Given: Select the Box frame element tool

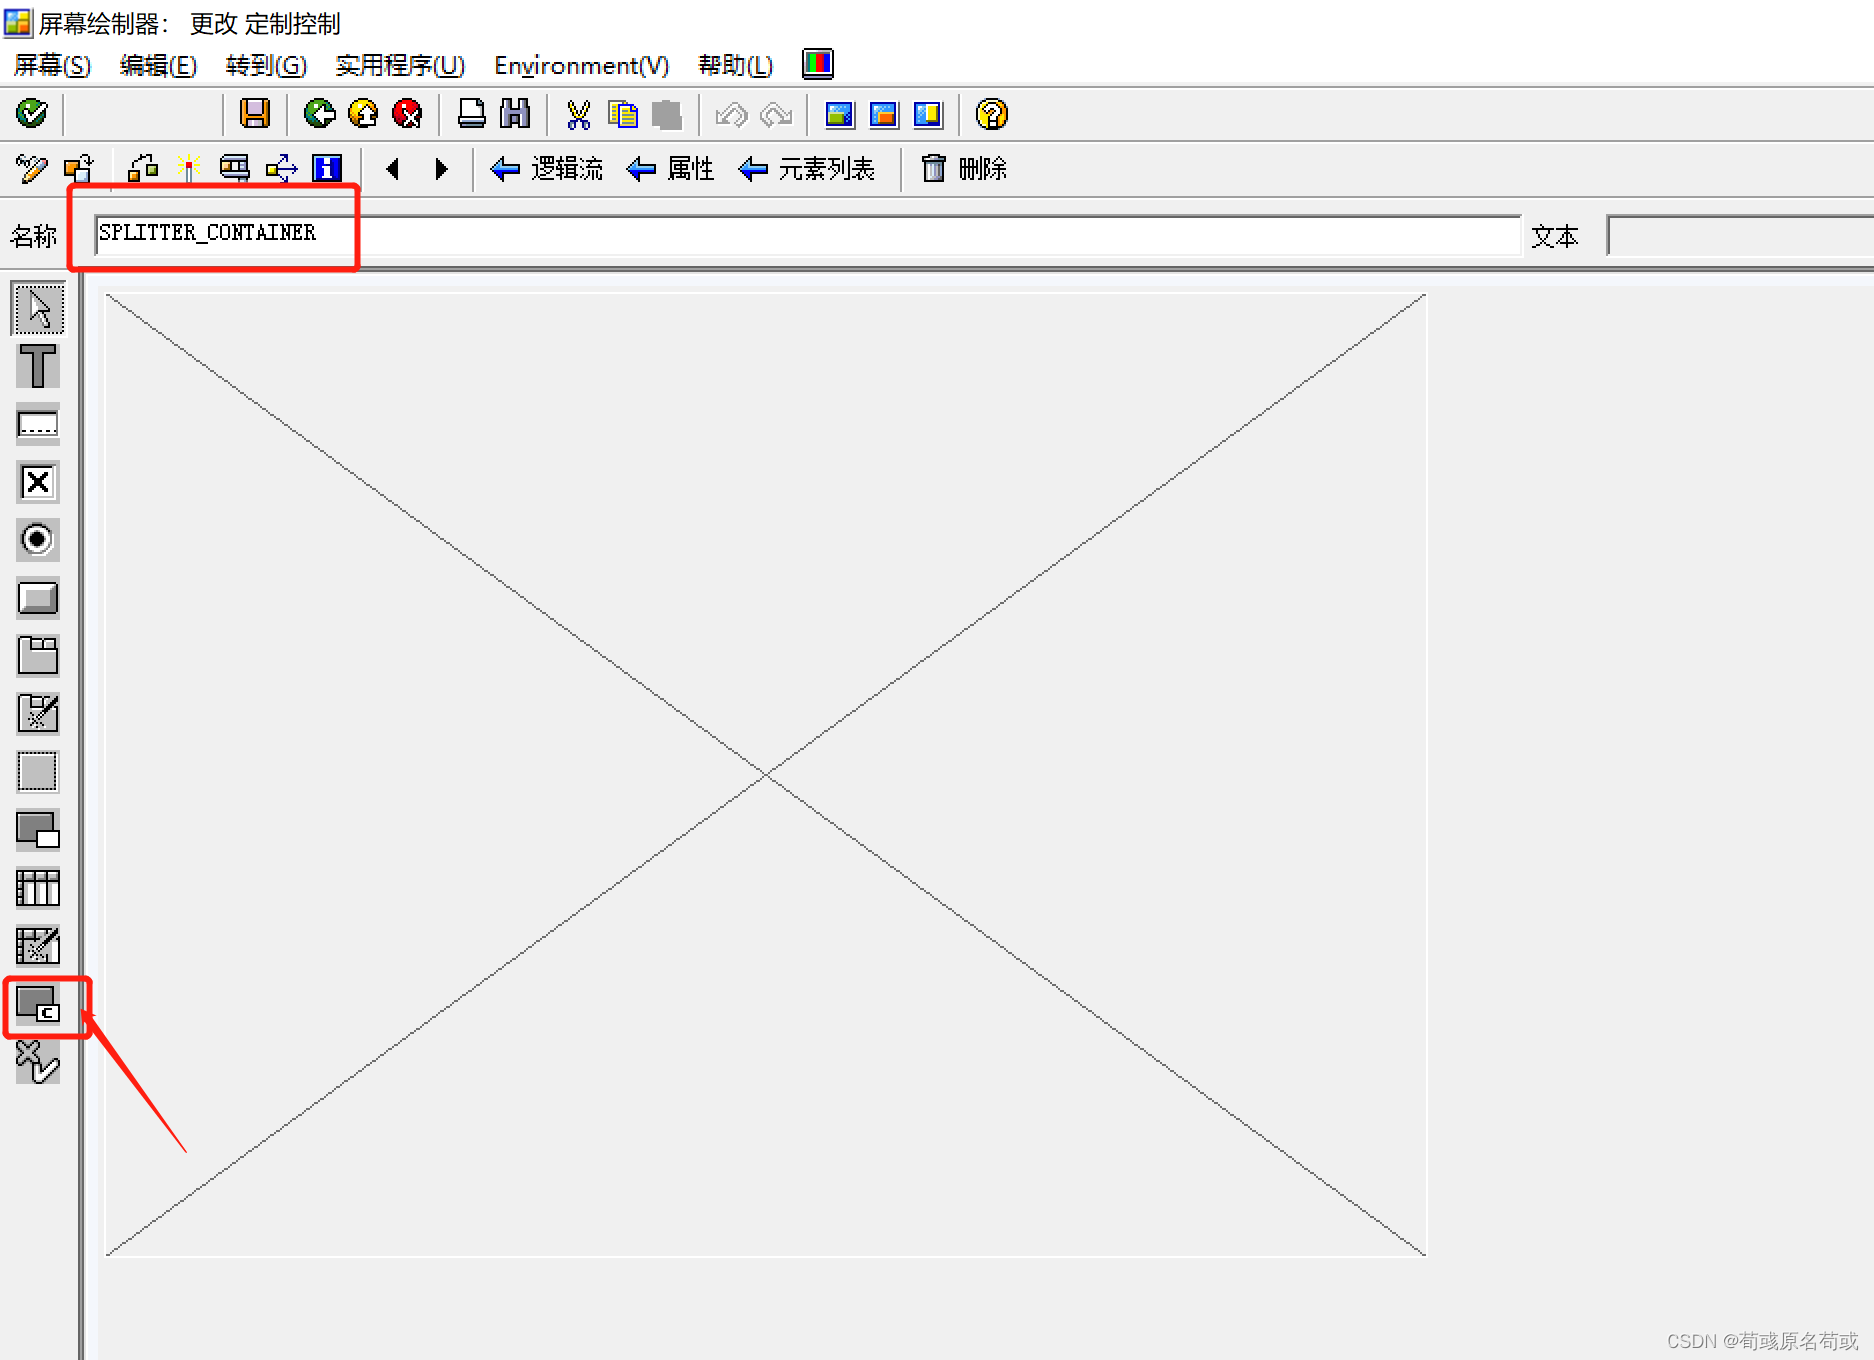Looking at the screenshot, I should pos(38,771).
